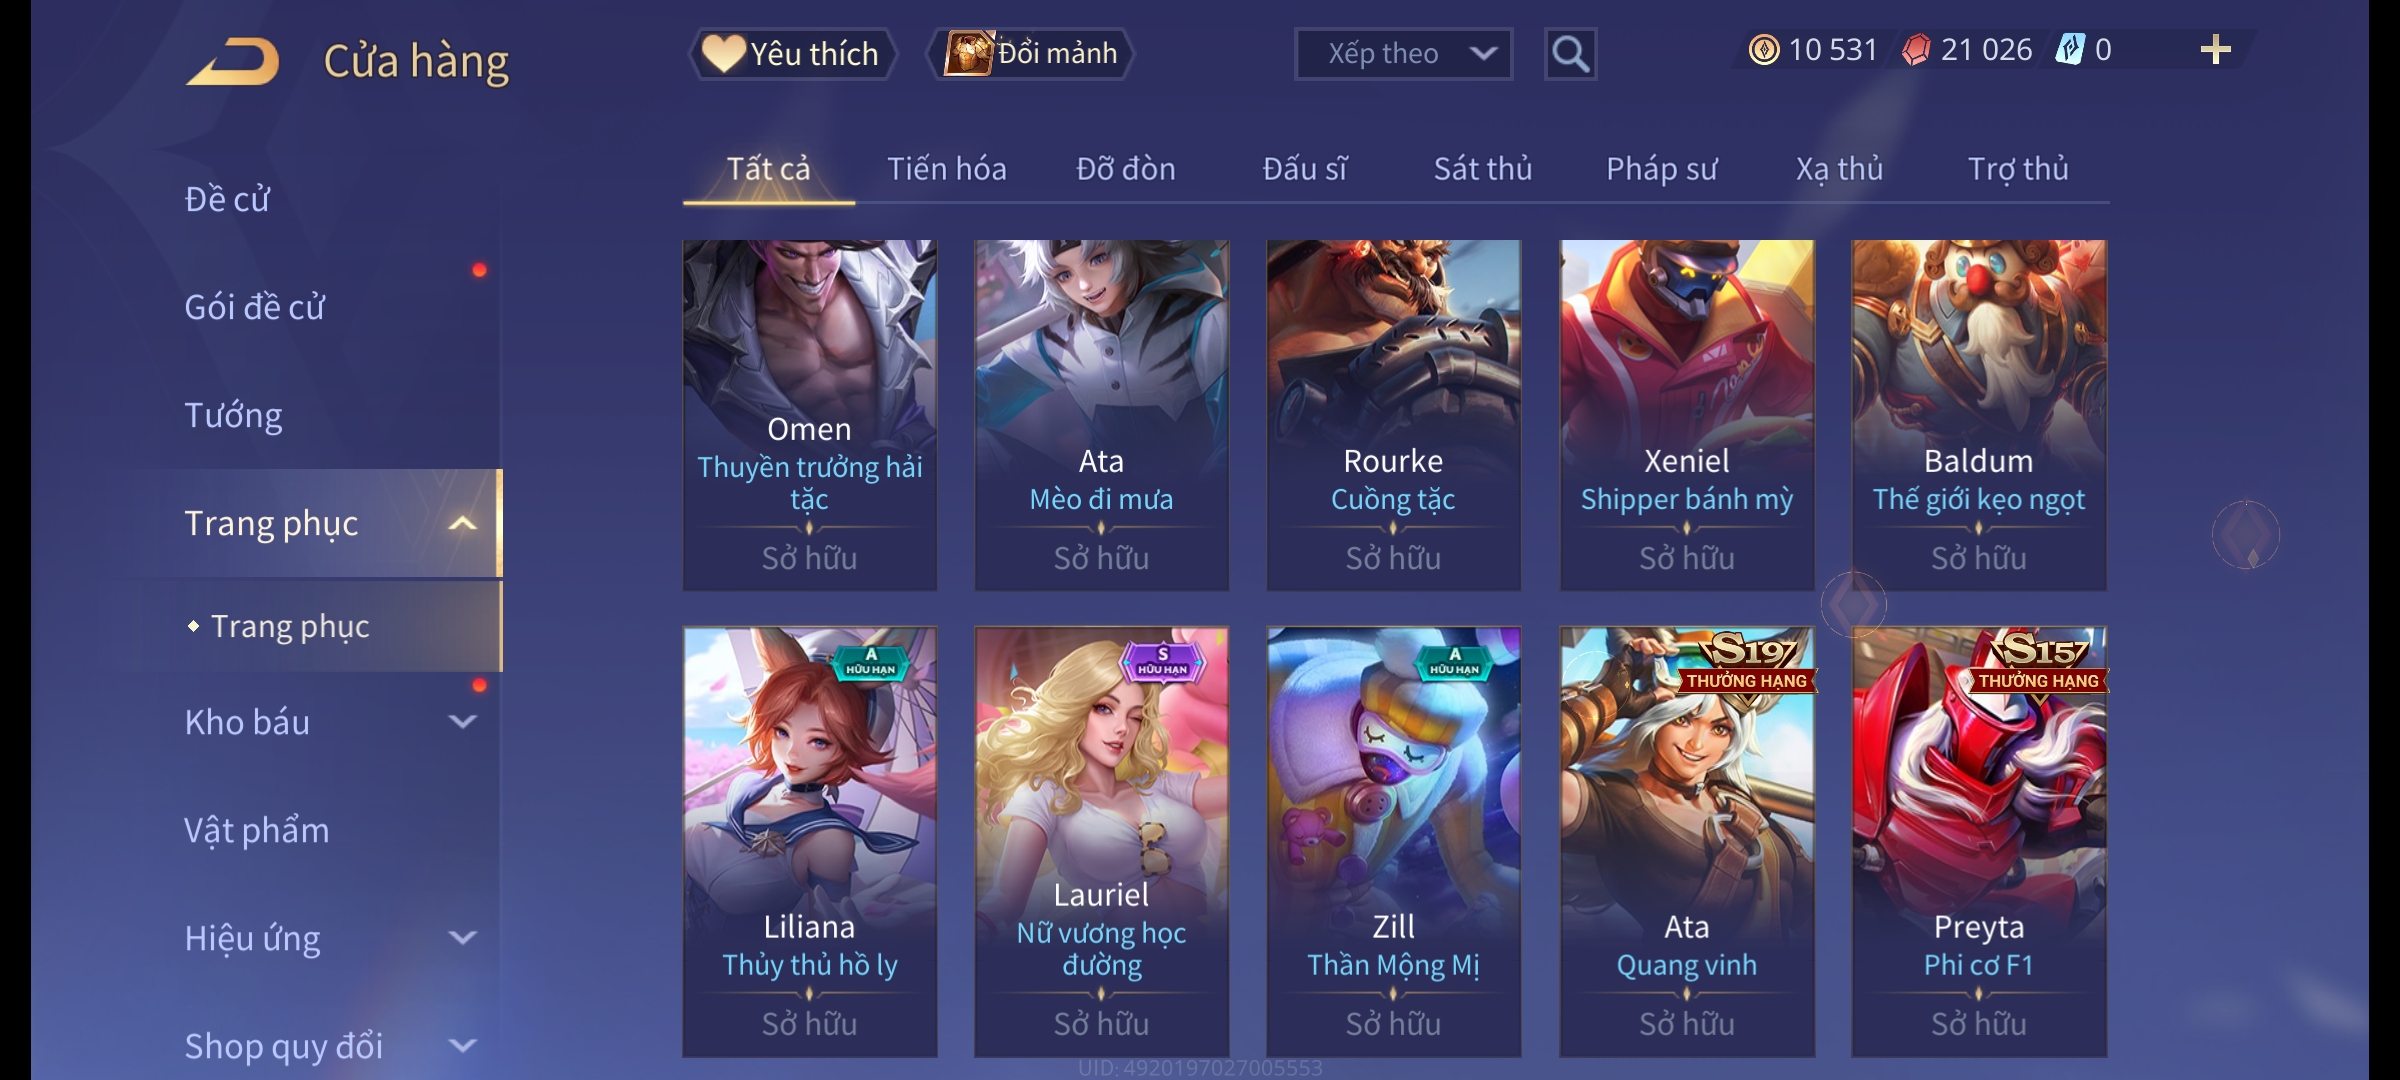Viewport: 2400px width, 1080px height.
Task: Go to Gói đề cử menu
Action: point(254,307)
